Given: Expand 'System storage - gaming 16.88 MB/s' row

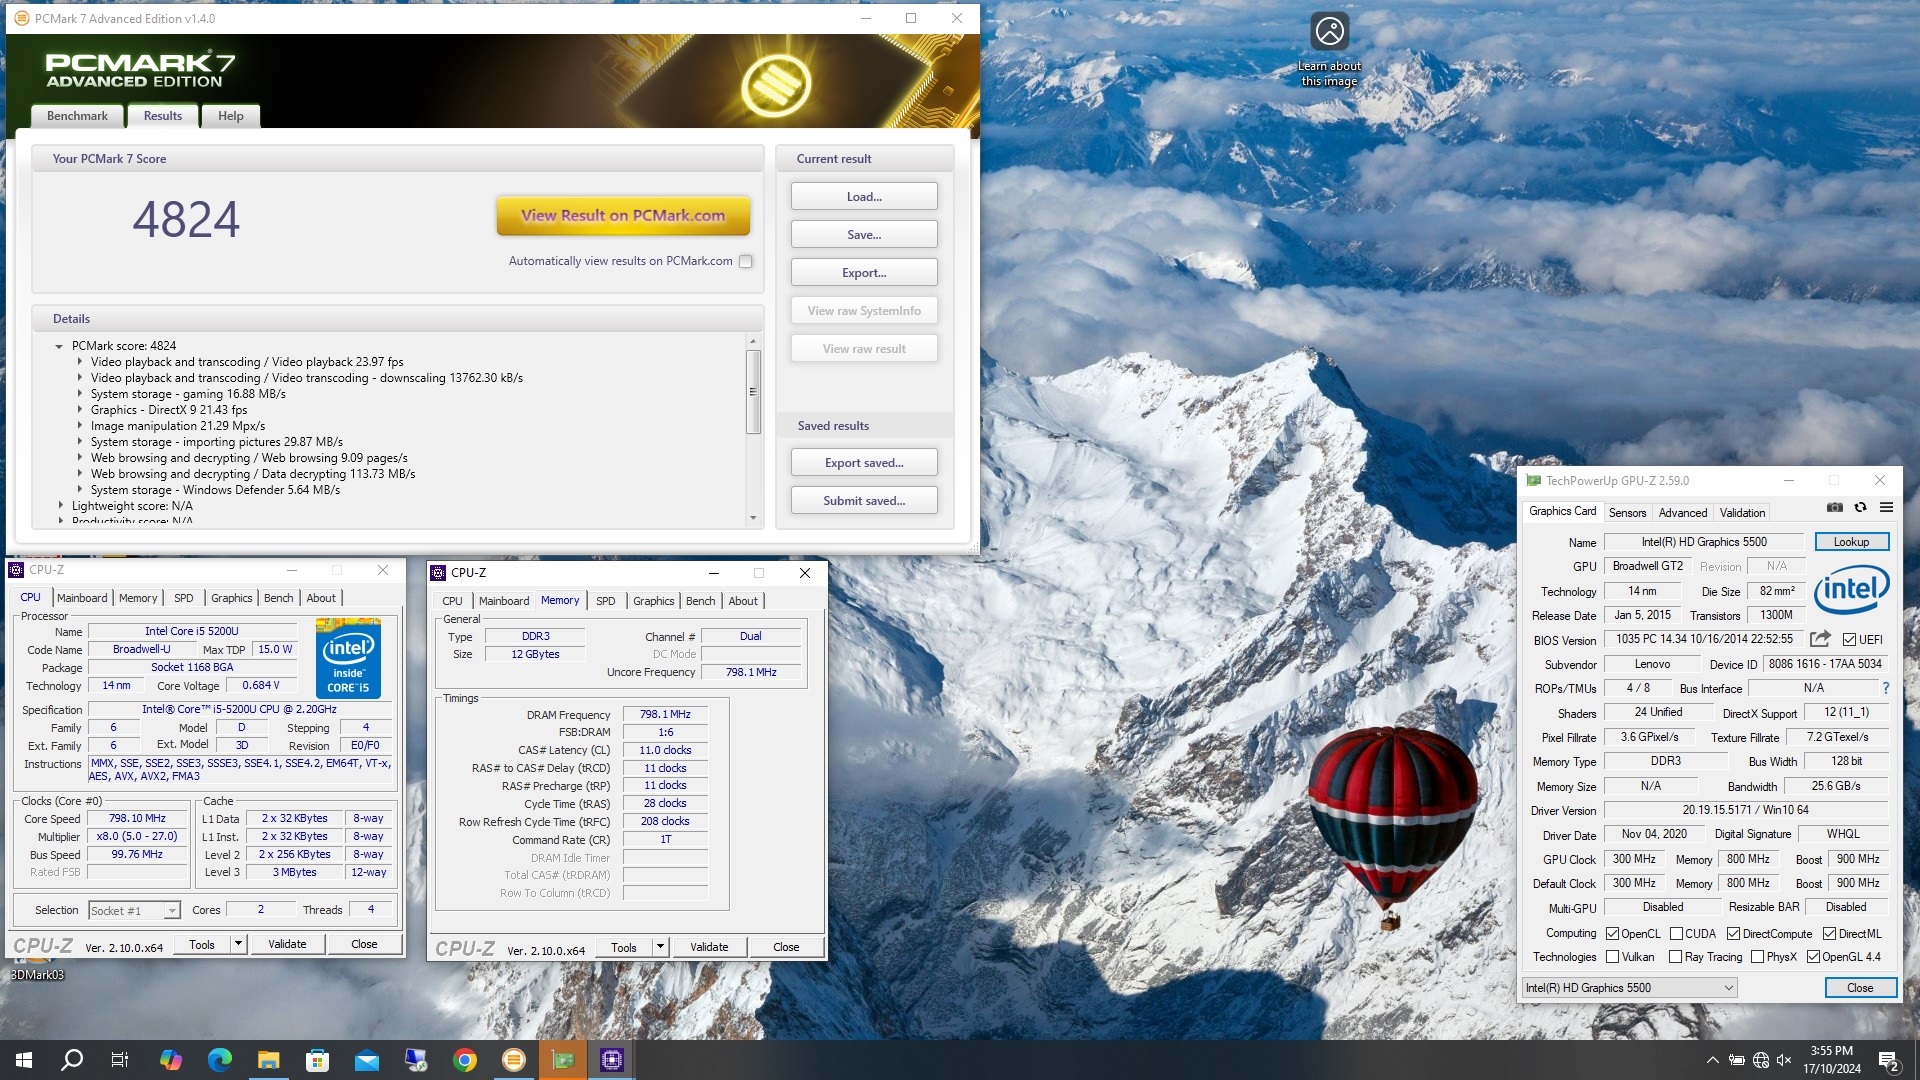Looking at the screenshot, I should click(80, 394).
